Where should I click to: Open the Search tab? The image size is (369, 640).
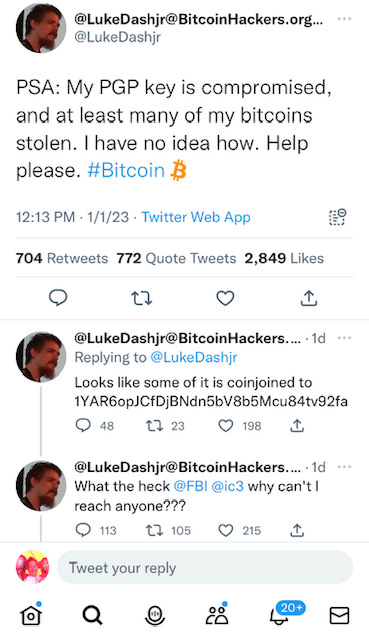[x=93, y=615]
